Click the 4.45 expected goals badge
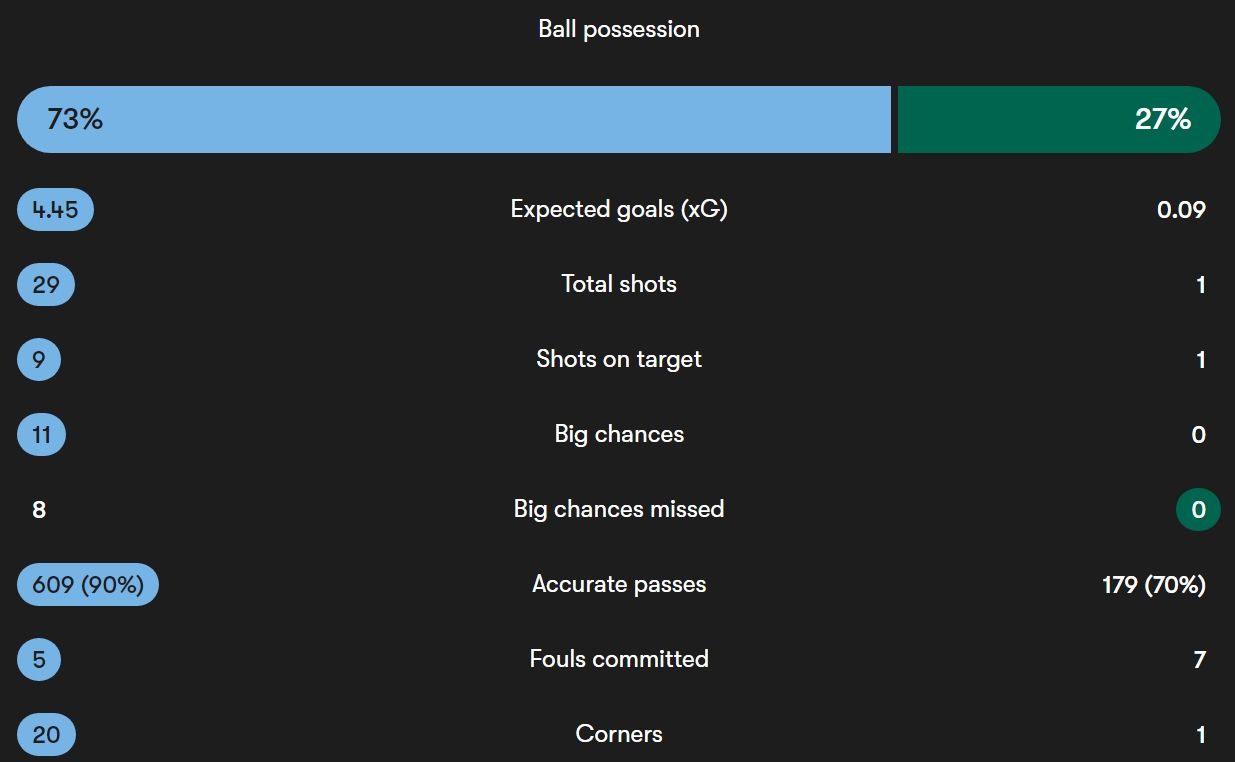The image size is (1235, 762). coord(55,210)
